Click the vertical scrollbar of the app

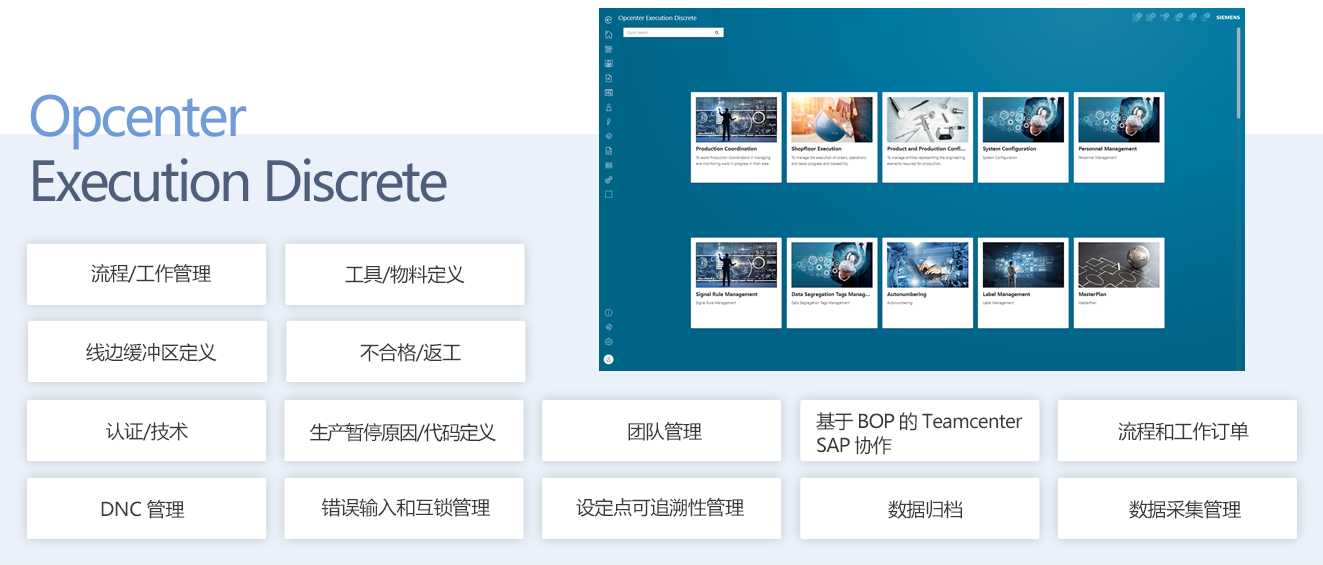(1239, 75)
